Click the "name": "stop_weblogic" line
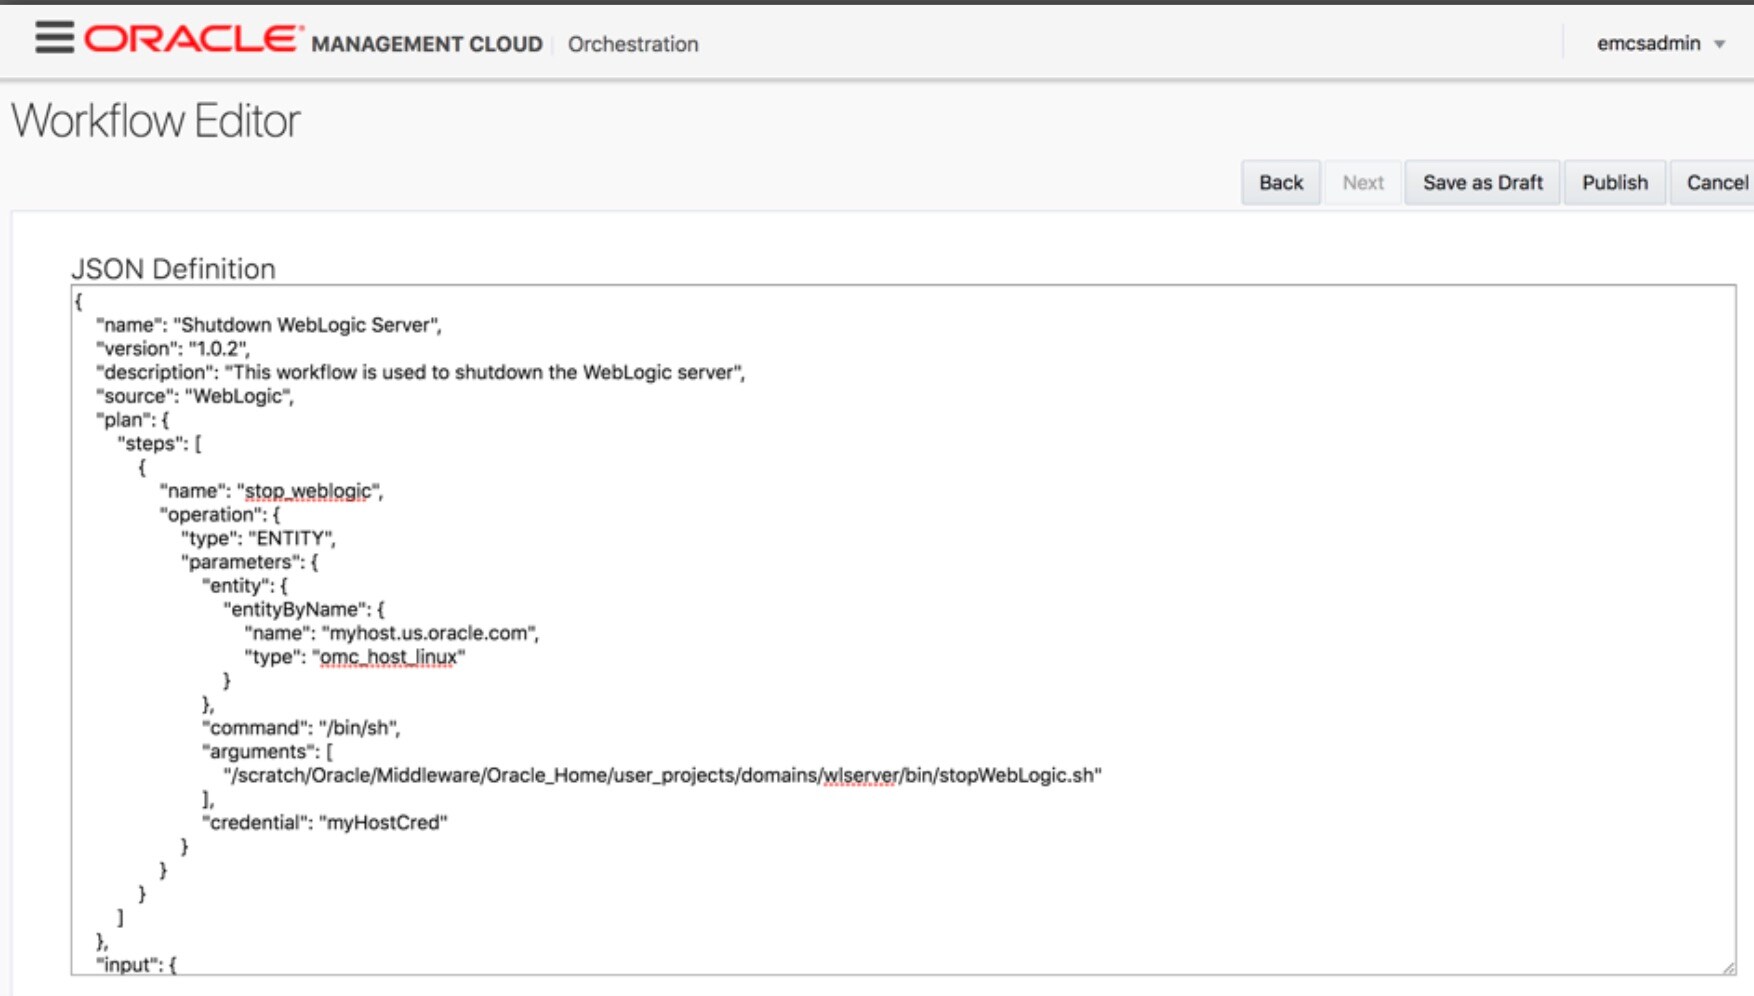This screenshot has width=1754, height=996. [271, 491]
